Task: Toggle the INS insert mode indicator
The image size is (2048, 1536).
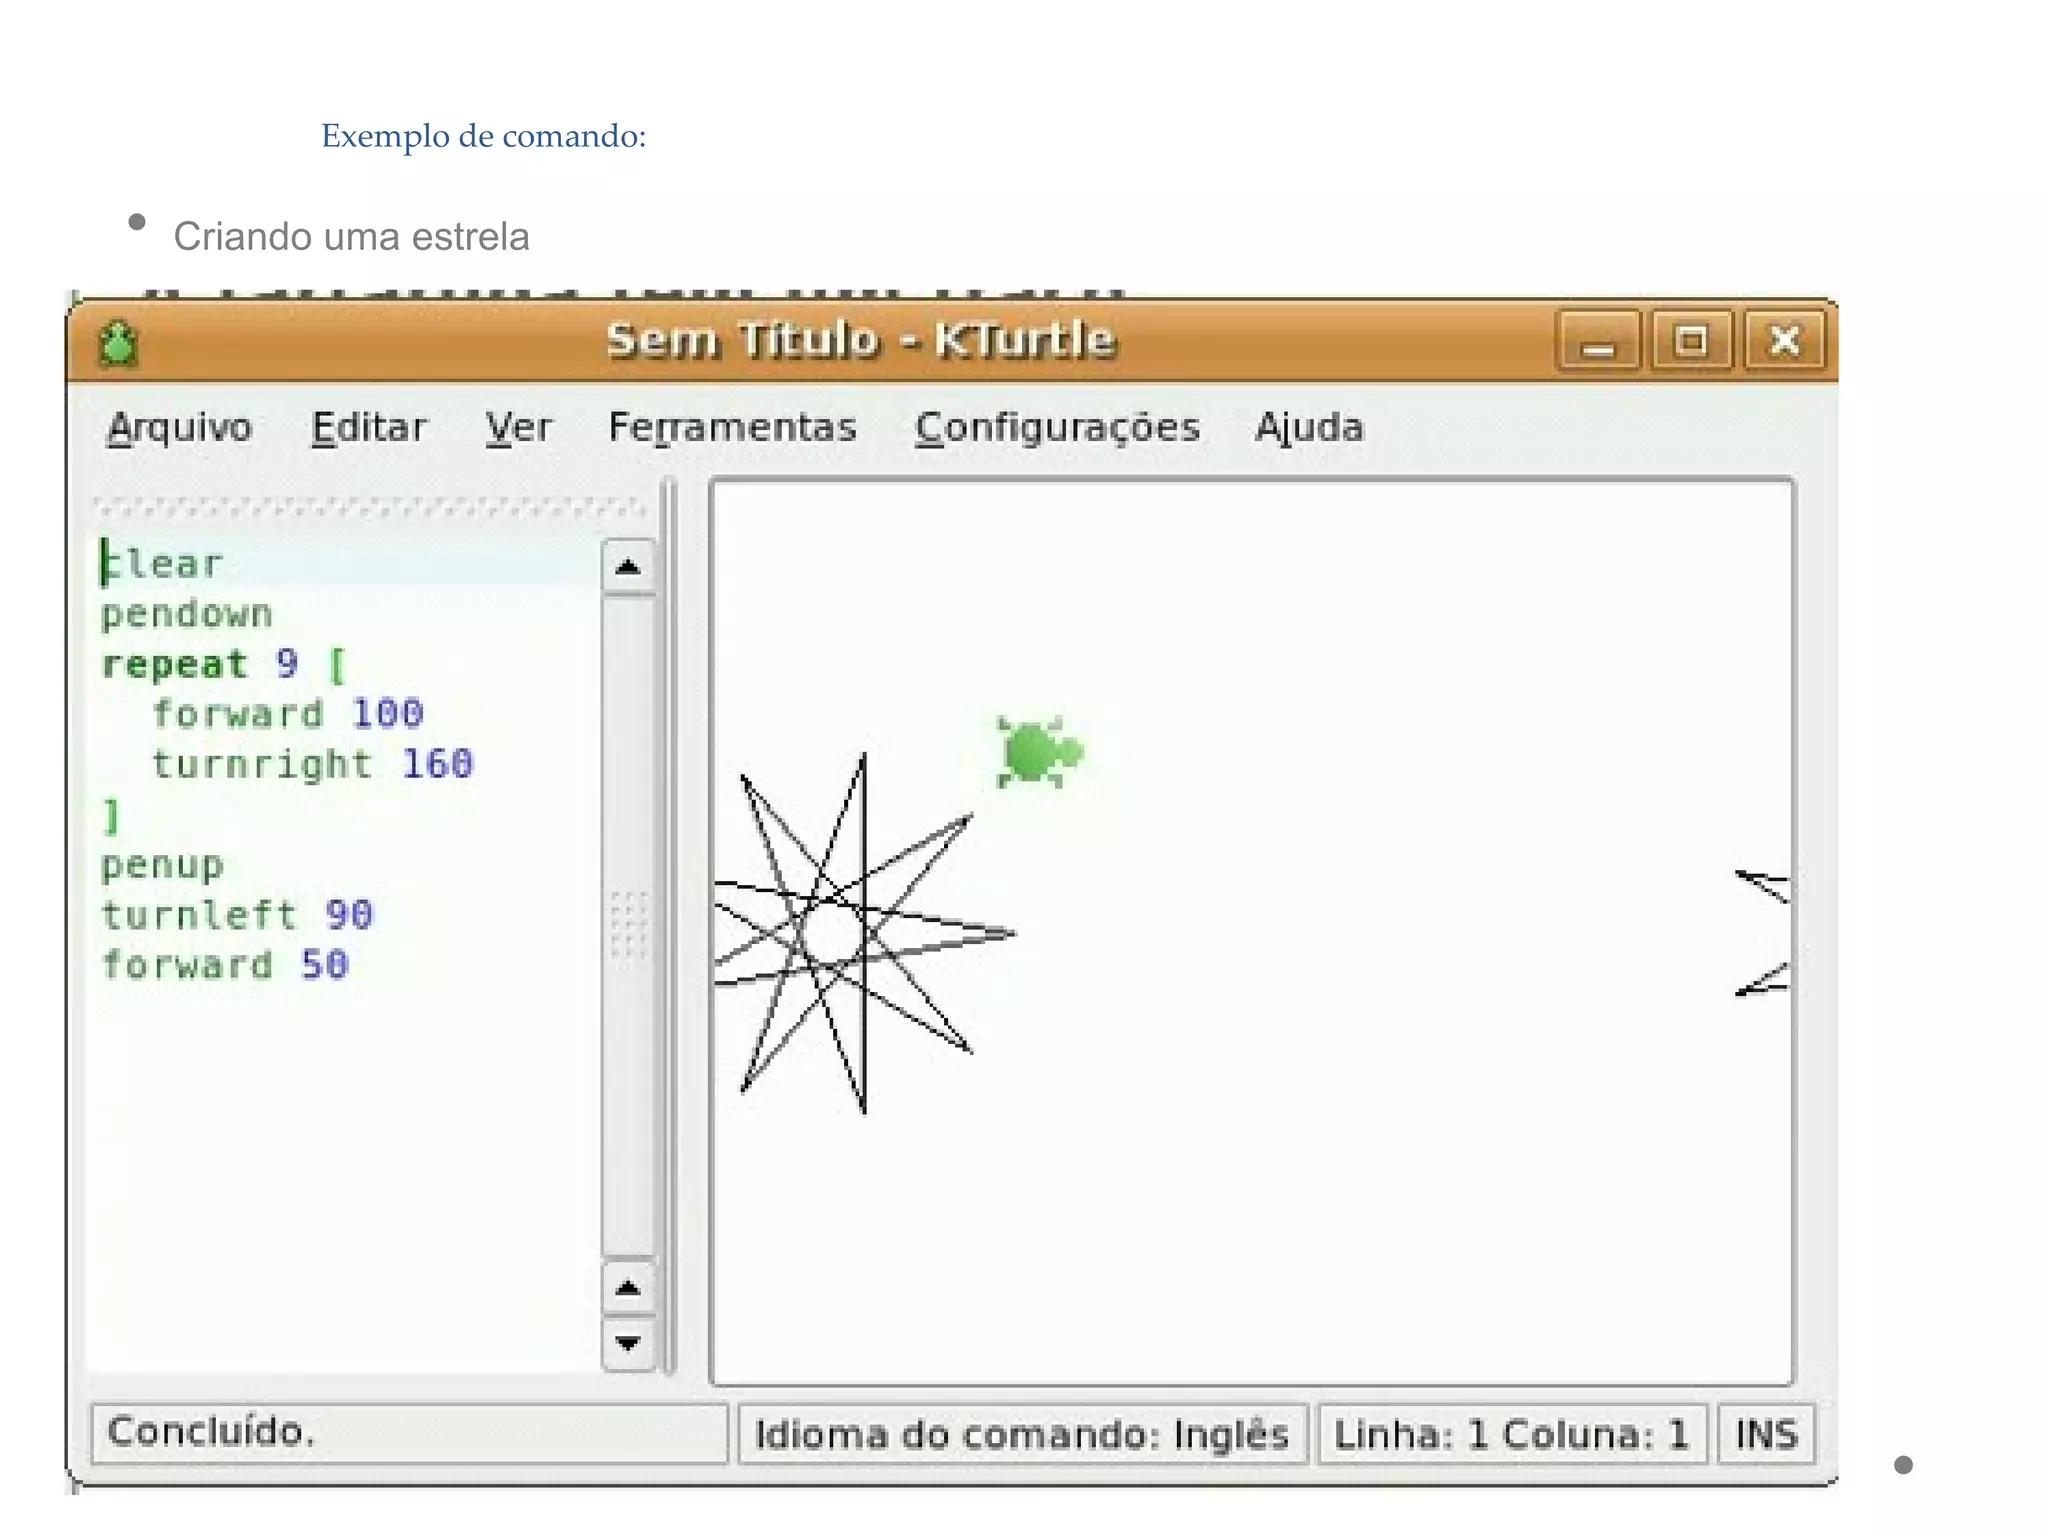Action: pyautogui.click(x=1766, y=1434)
